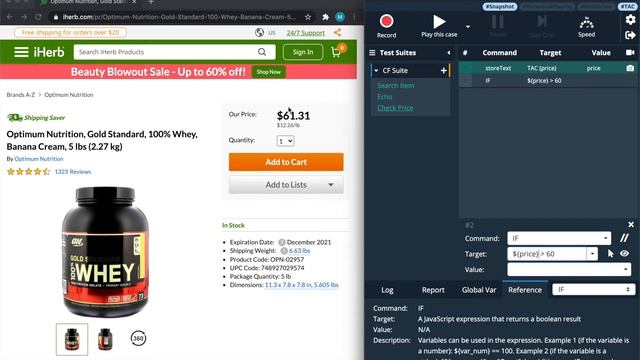Open Brands A-Z breadcrumb
This screenshot has height=360, width=640.
click(21, 95)
